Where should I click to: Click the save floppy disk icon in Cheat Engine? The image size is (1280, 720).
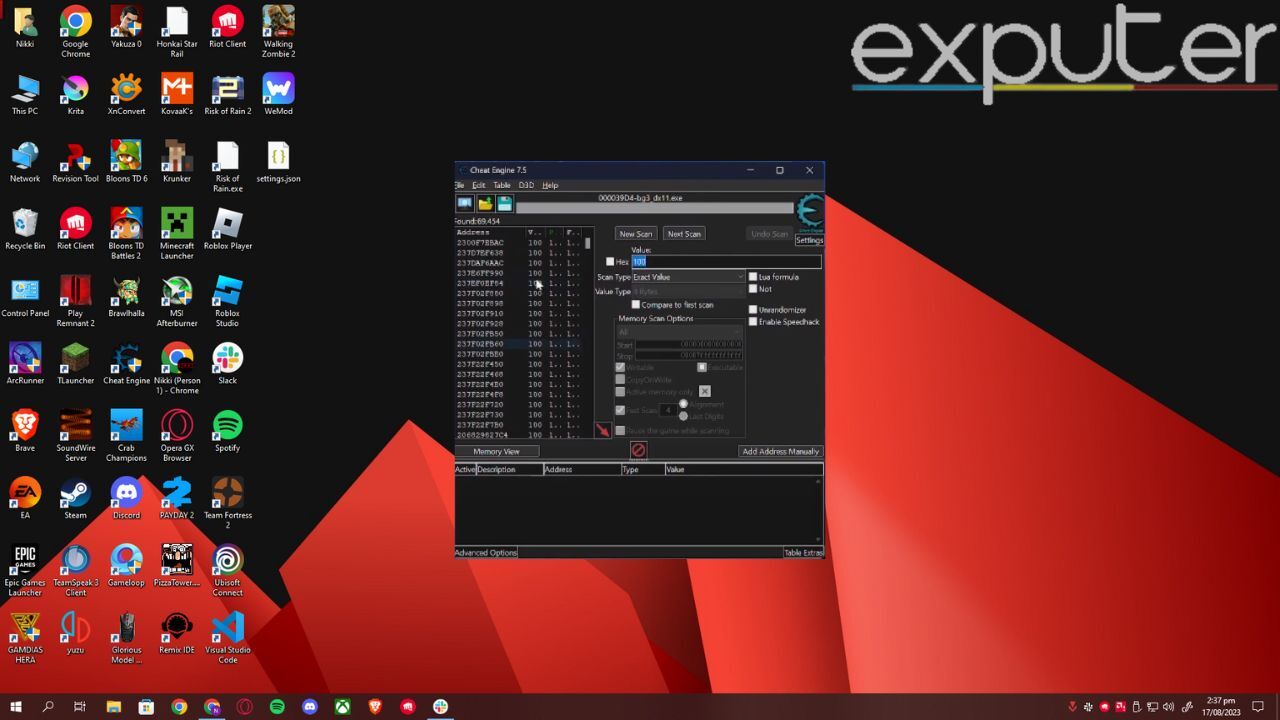point(505,203)
